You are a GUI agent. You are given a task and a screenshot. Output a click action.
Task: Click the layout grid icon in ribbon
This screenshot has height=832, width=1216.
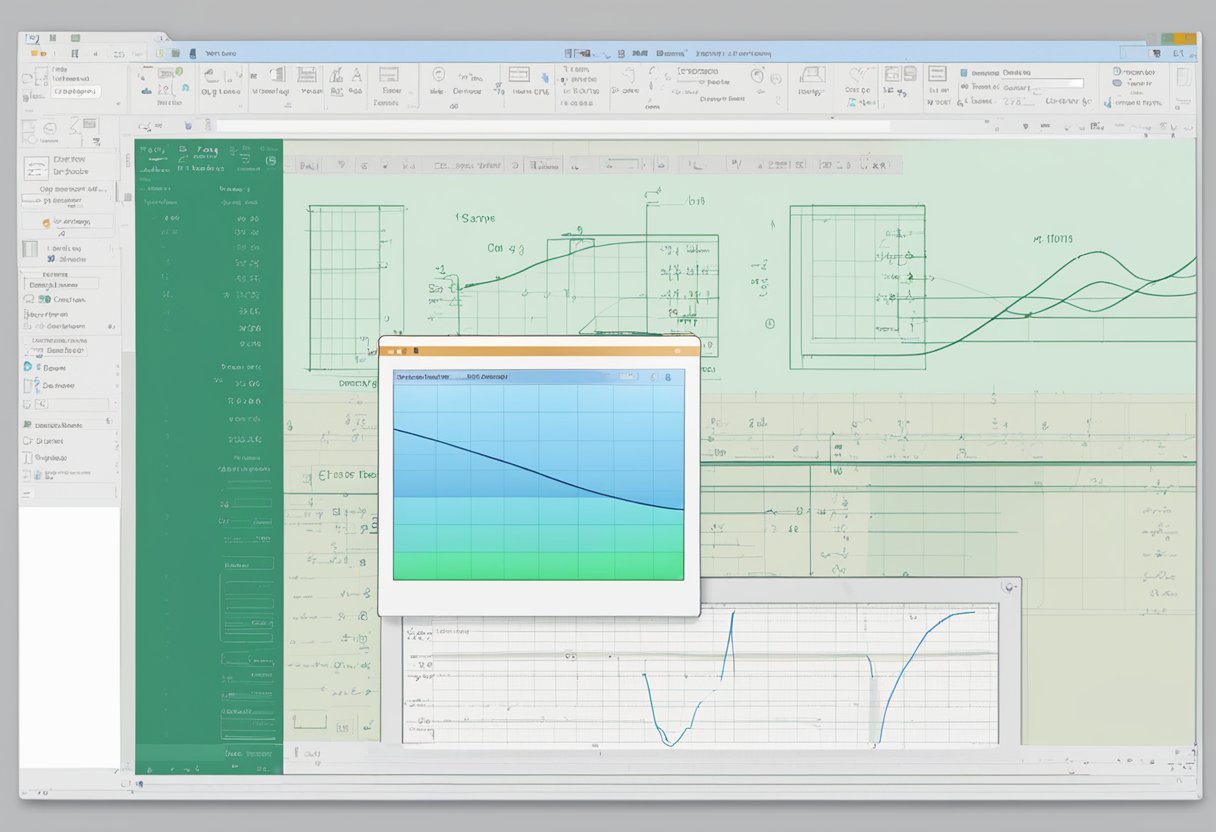(518, 74)
